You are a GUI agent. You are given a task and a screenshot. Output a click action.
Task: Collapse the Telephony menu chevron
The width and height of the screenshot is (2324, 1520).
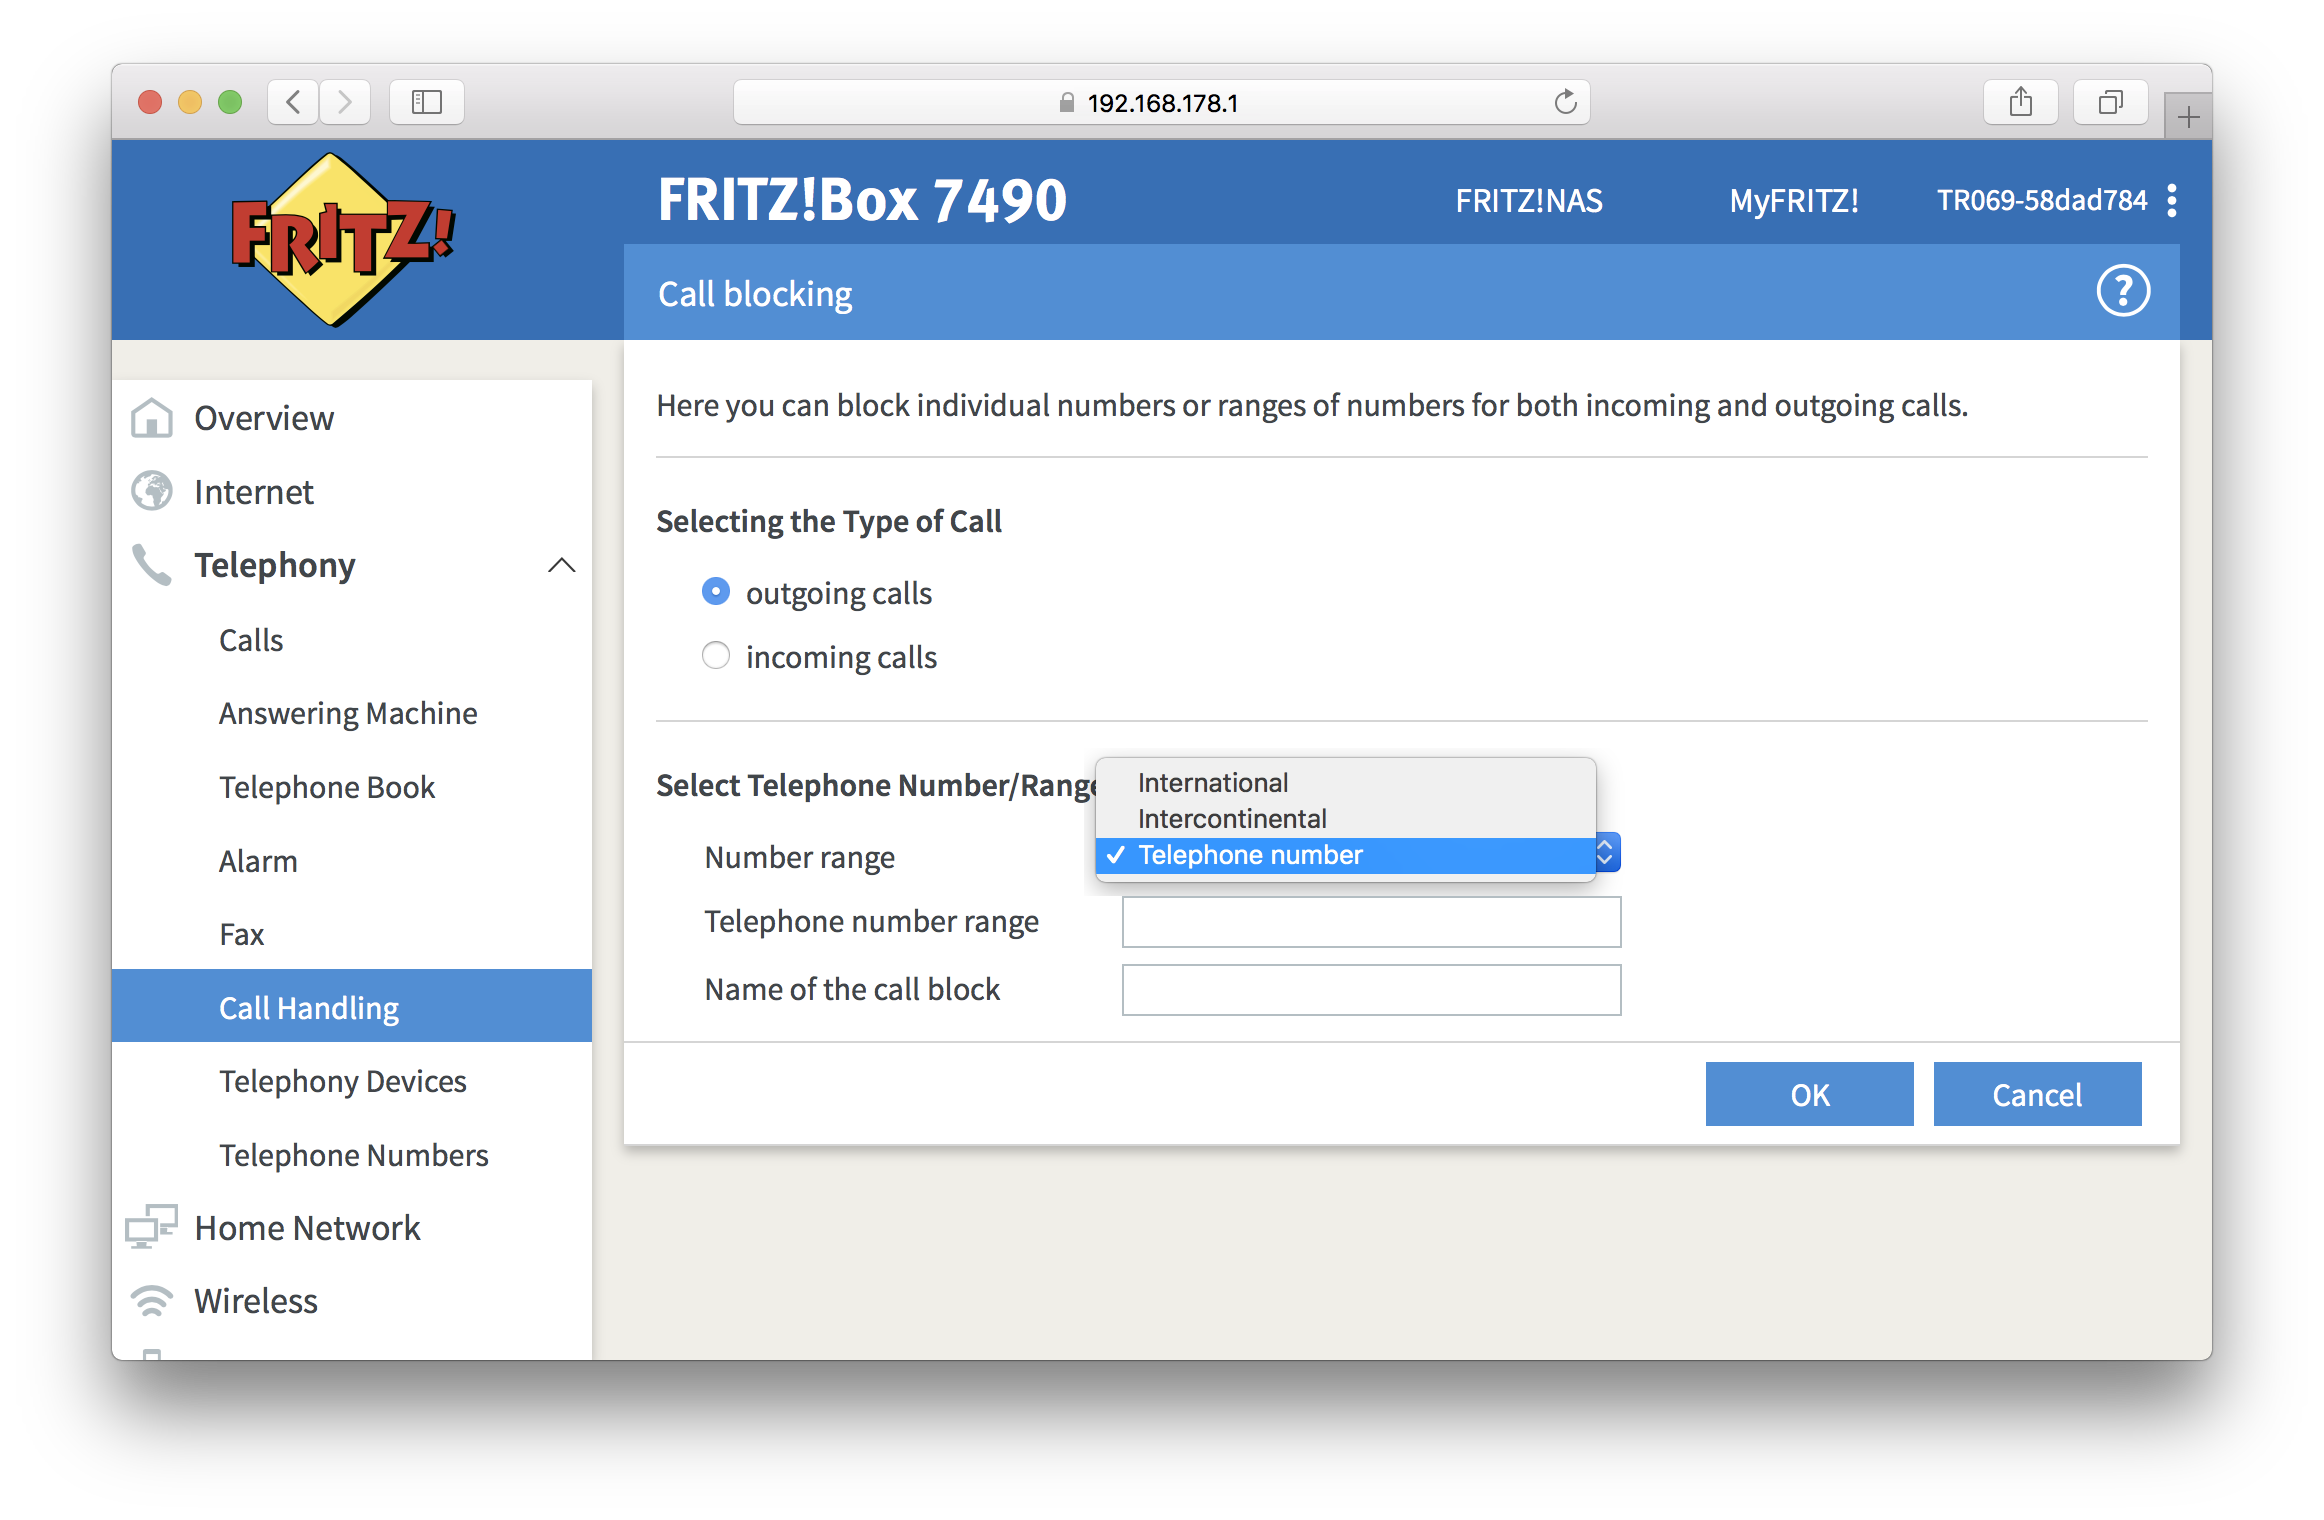coord(562,565)
